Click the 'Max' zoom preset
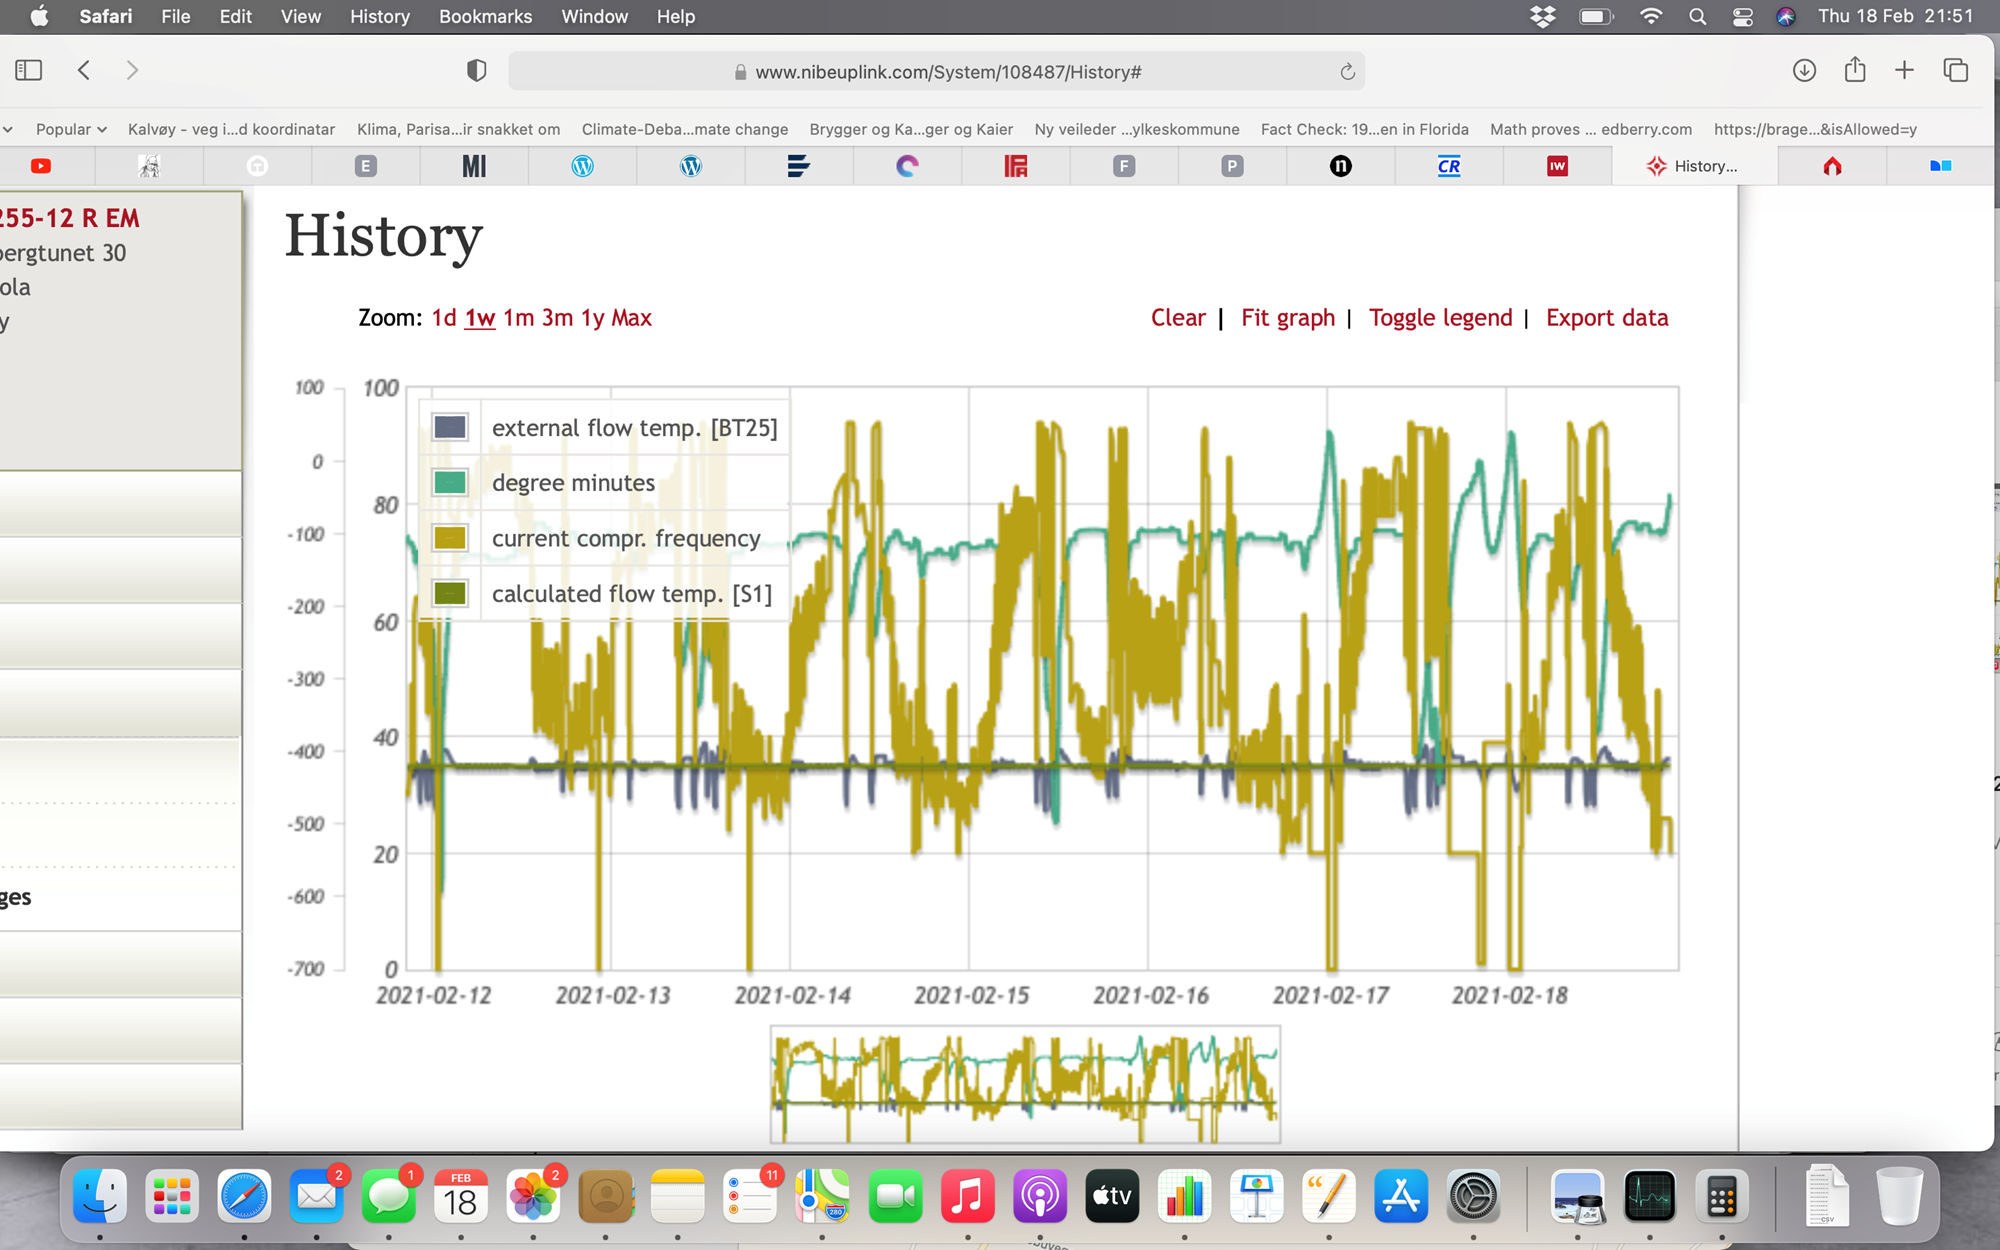 click(629, 317)
